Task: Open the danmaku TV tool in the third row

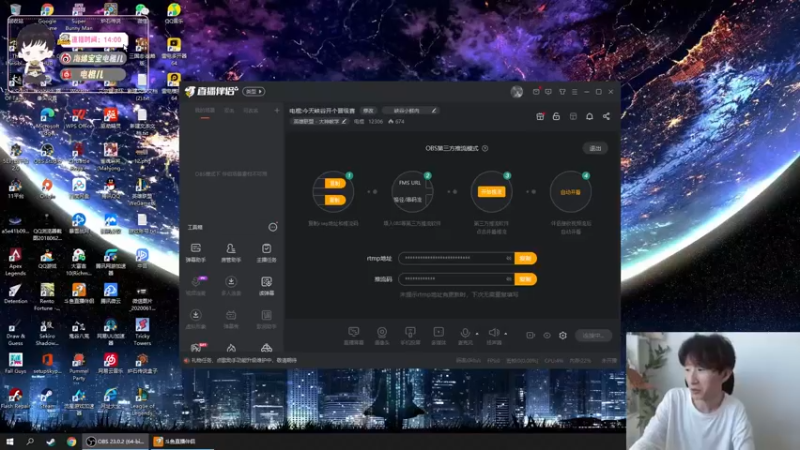Action: point(231,319)
